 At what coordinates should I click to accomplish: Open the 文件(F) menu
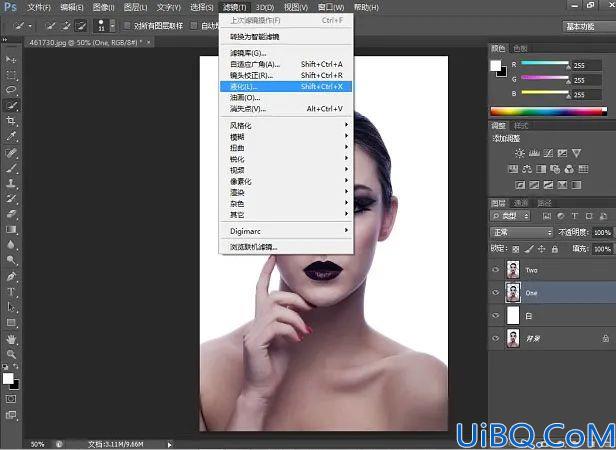coord(39,7)
